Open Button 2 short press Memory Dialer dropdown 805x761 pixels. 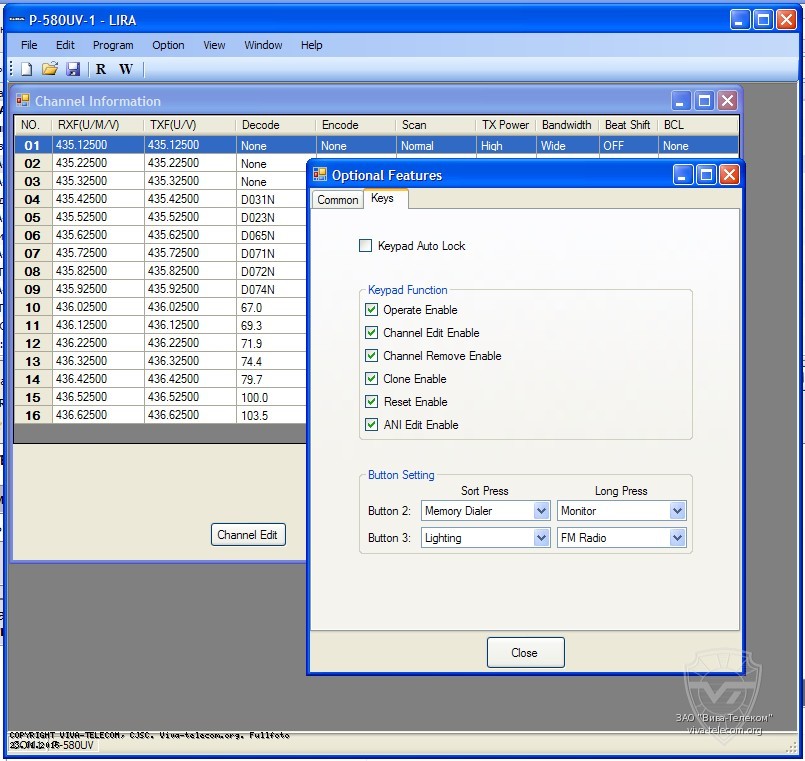coord(541,511)
